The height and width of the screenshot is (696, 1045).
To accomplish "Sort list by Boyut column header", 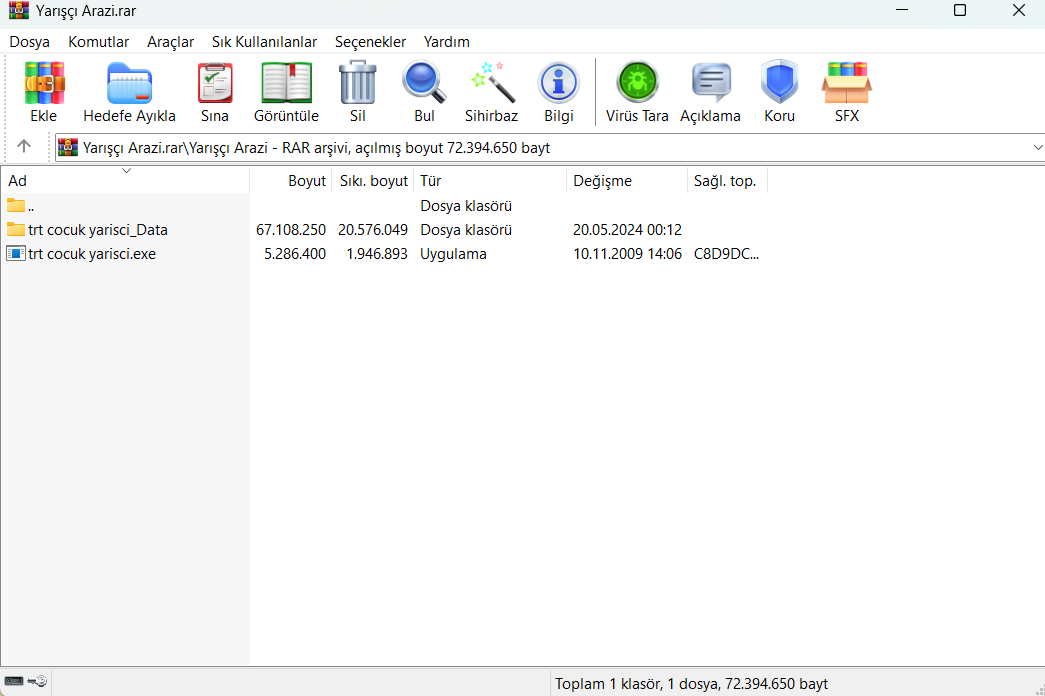I will tap(289, 181).
